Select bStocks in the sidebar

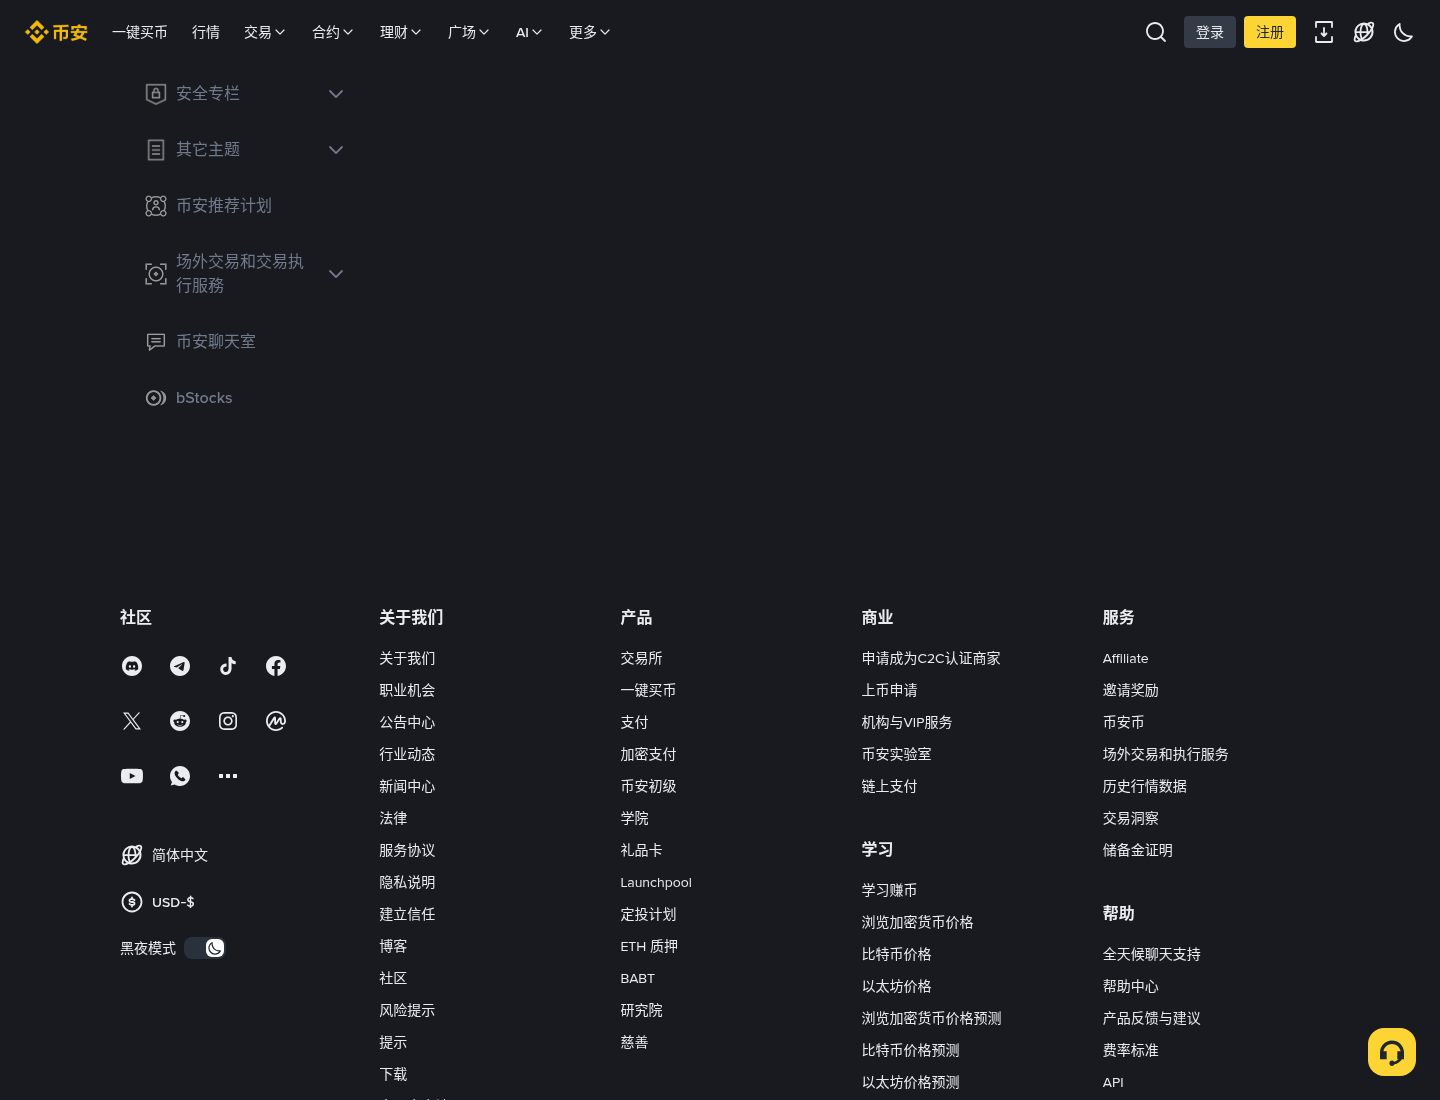tap(204, 398)
